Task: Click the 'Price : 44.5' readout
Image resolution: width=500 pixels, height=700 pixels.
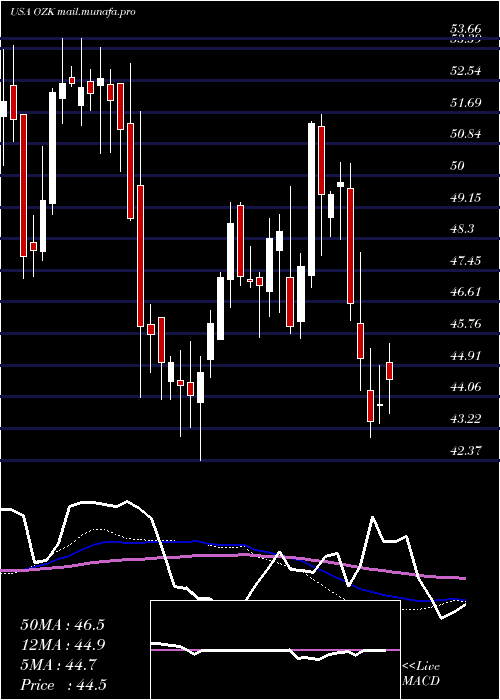Action: point(63,685)
